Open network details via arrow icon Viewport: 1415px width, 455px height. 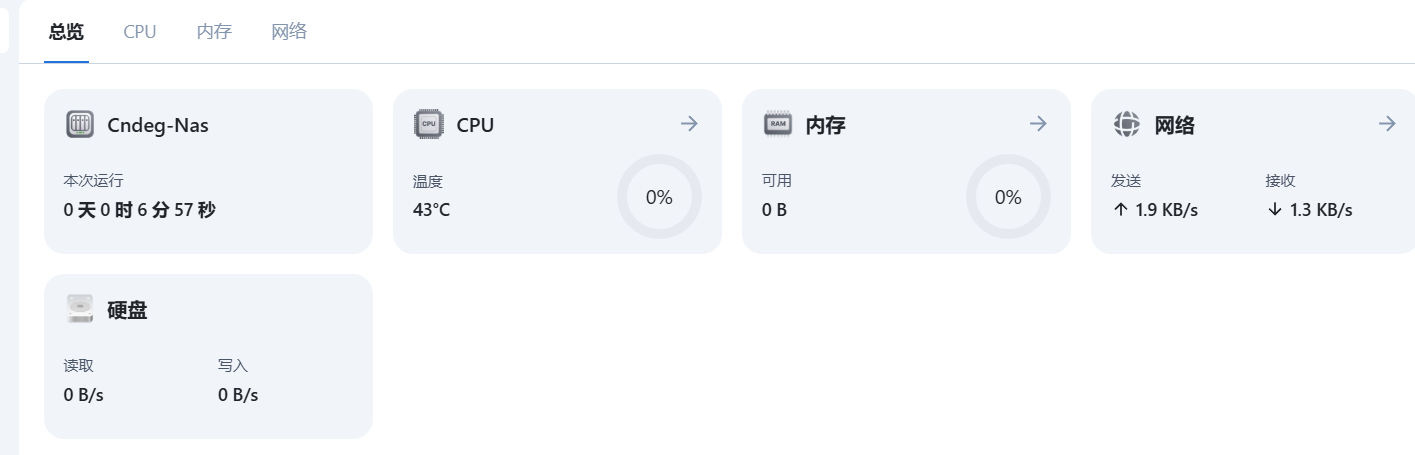(x=1387, y=124)
